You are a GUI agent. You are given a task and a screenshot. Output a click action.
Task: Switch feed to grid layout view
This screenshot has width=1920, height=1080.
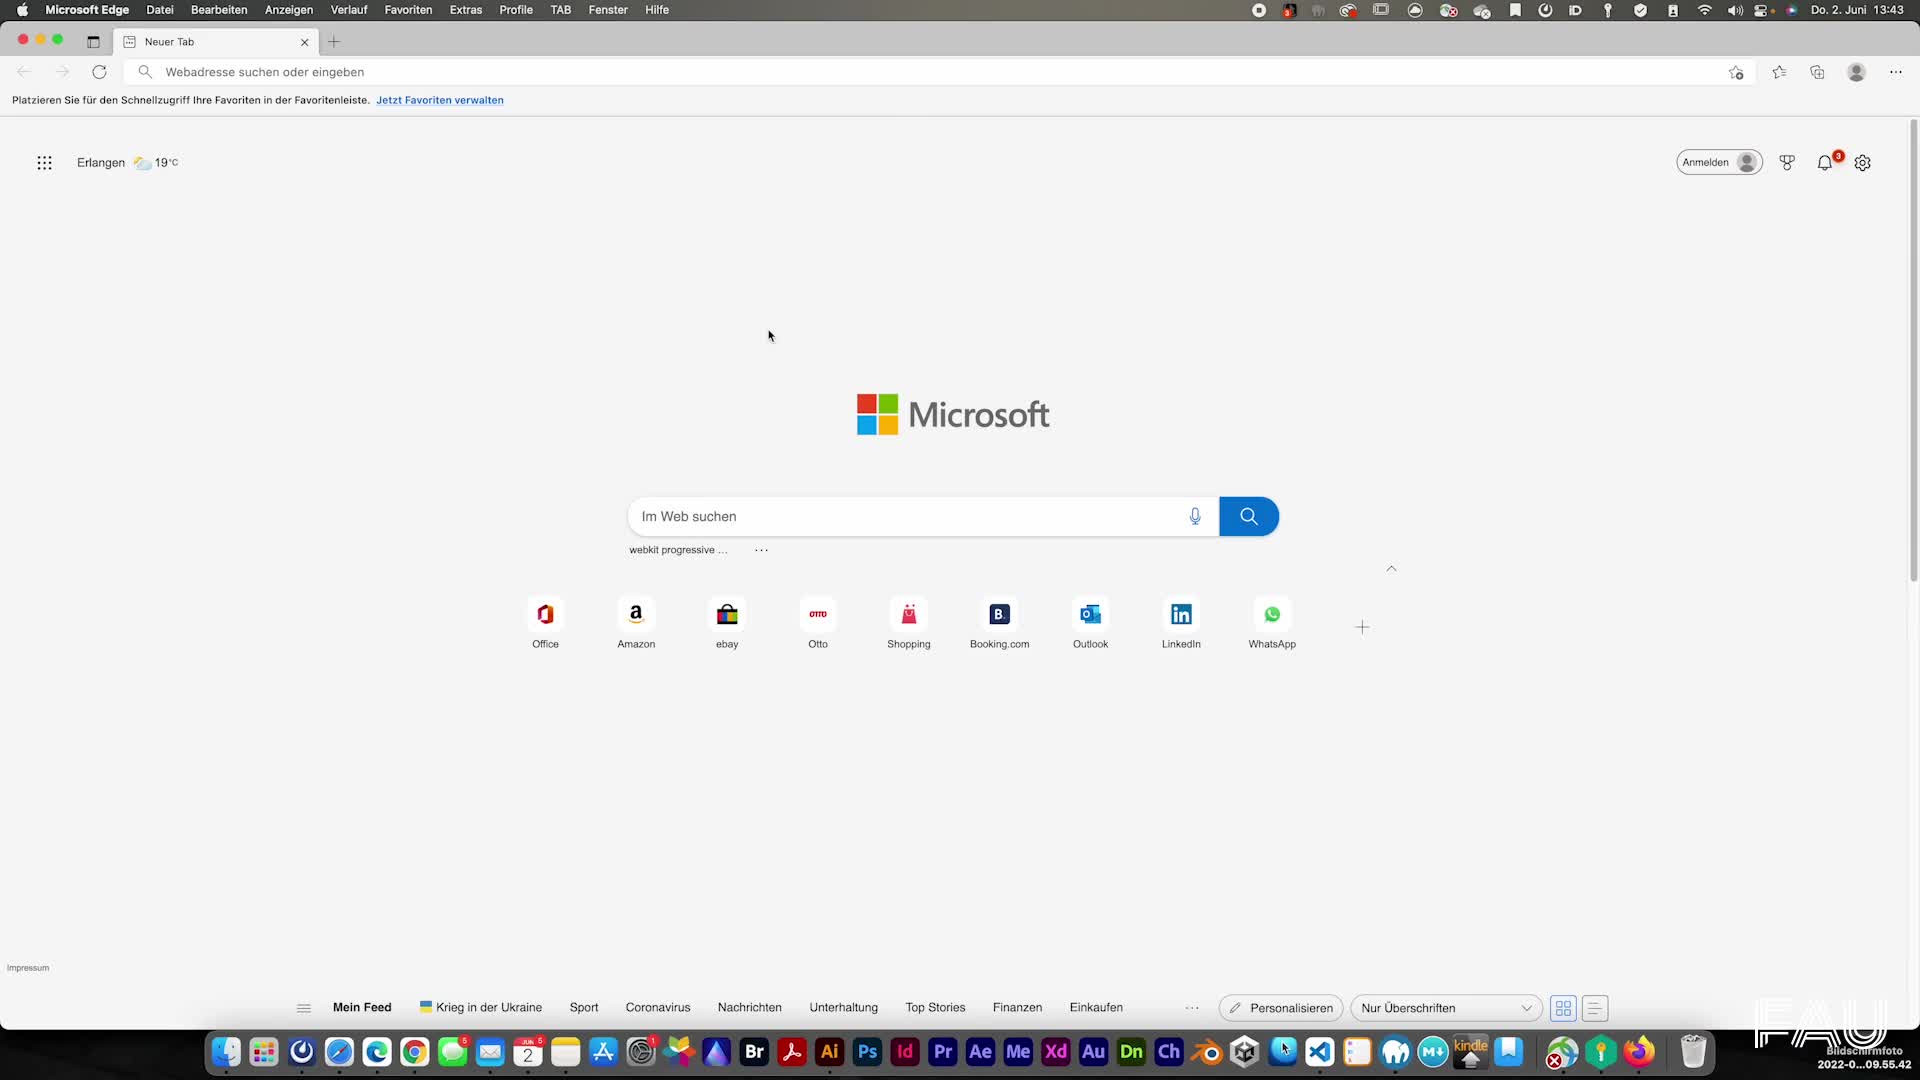click(x=1562, y=1008)
